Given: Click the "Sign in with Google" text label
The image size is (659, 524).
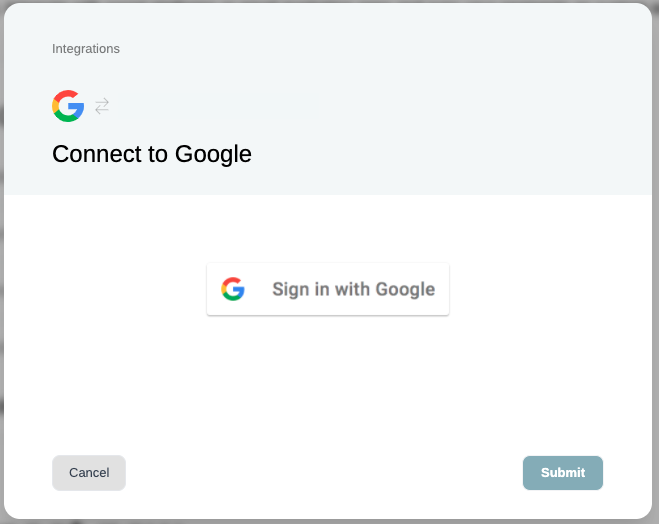Looking at the screenshot, I should (353, 289).
